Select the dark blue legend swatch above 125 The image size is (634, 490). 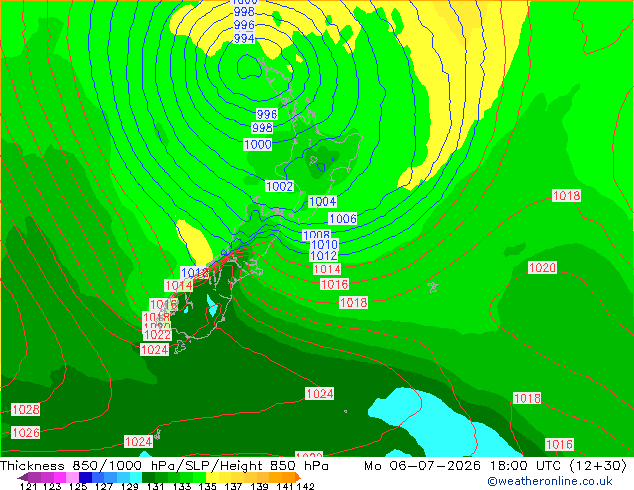[85, 477]
